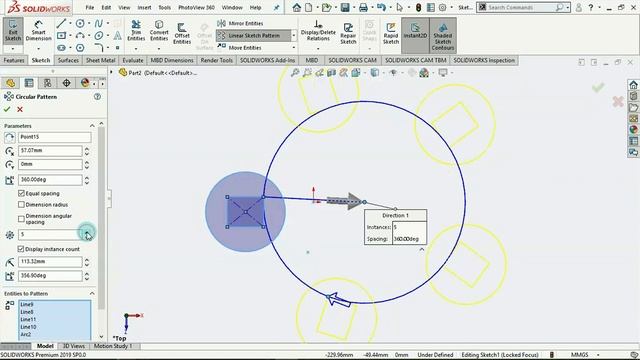Switch to the SOLIDWORKS CAM tab

click(352, 60)
